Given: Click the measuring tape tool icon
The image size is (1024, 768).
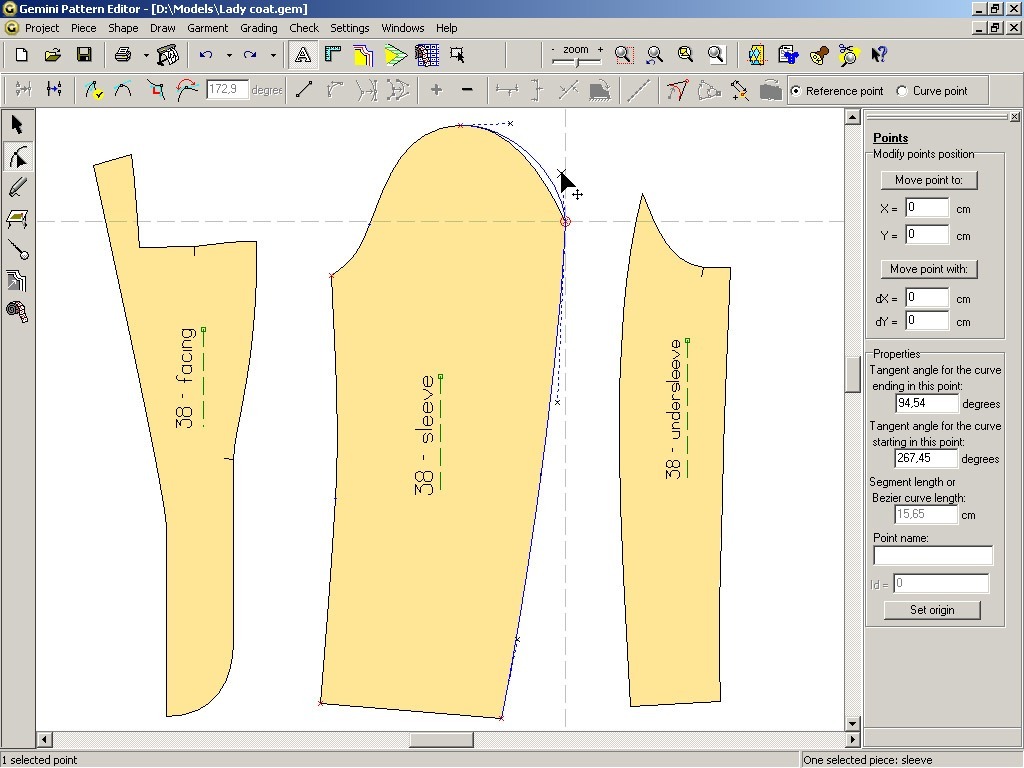Looking at the screenshot, I should [17, 312].
